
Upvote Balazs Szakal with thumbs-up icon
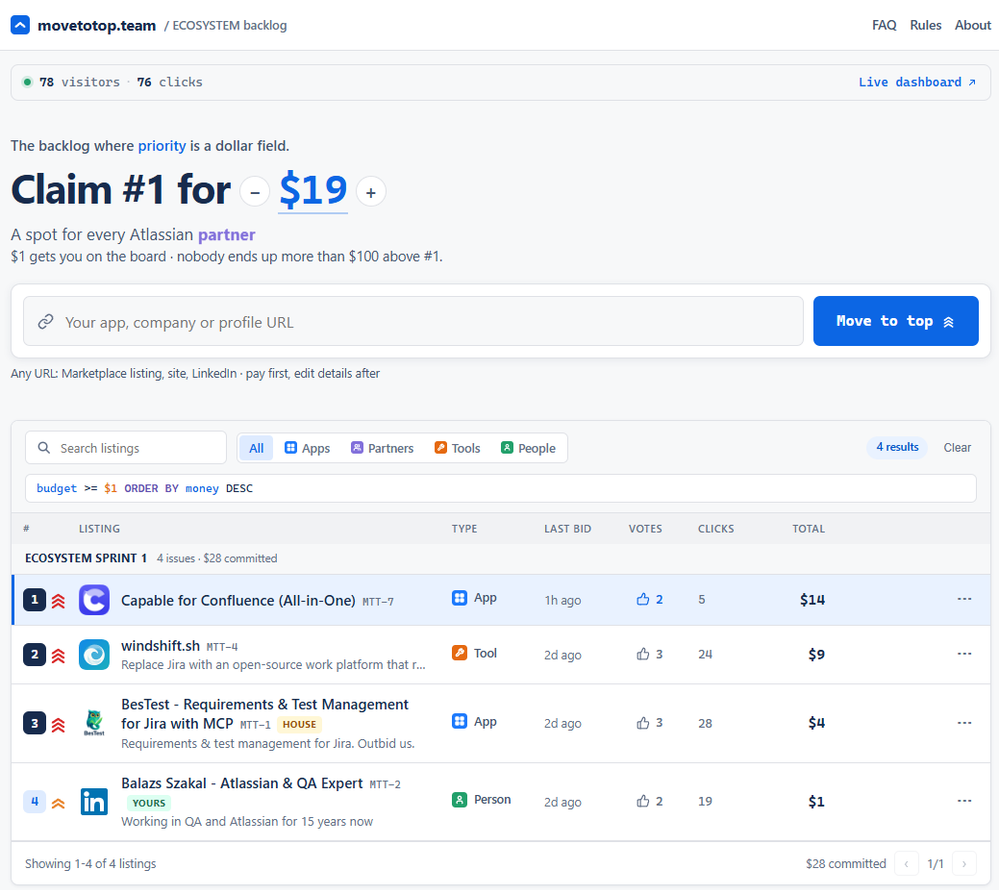point(643,801)
